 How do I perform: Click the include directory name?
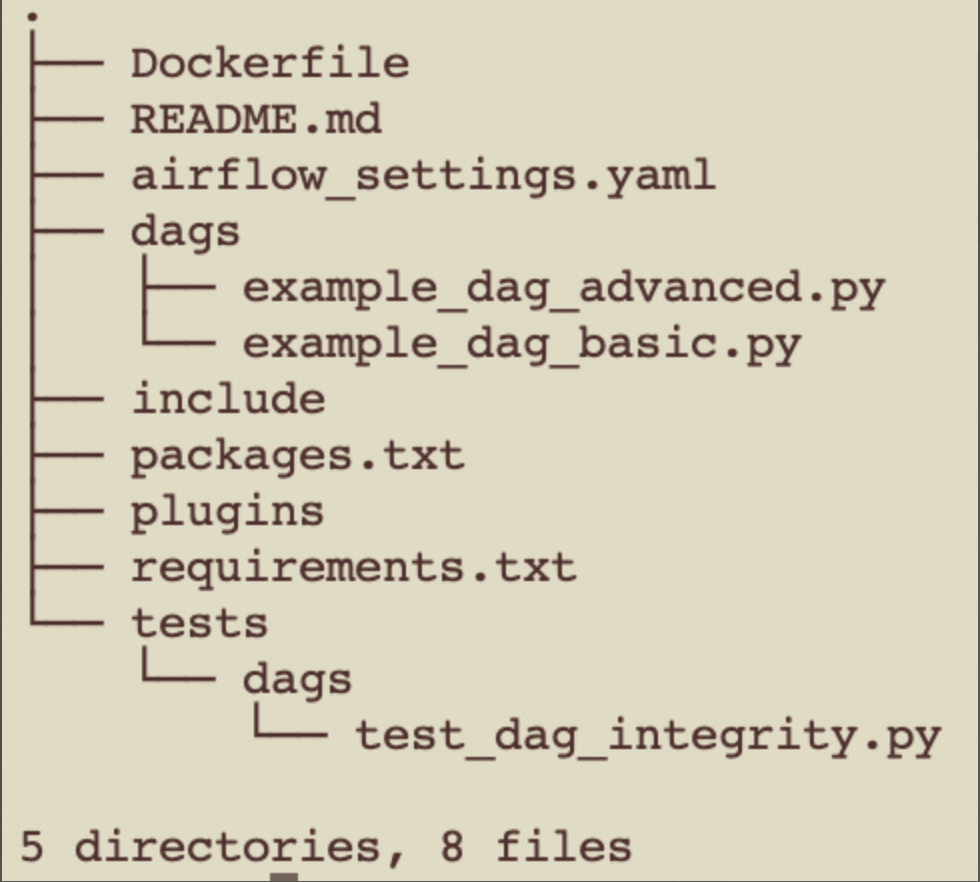click(x=228, y=399)
